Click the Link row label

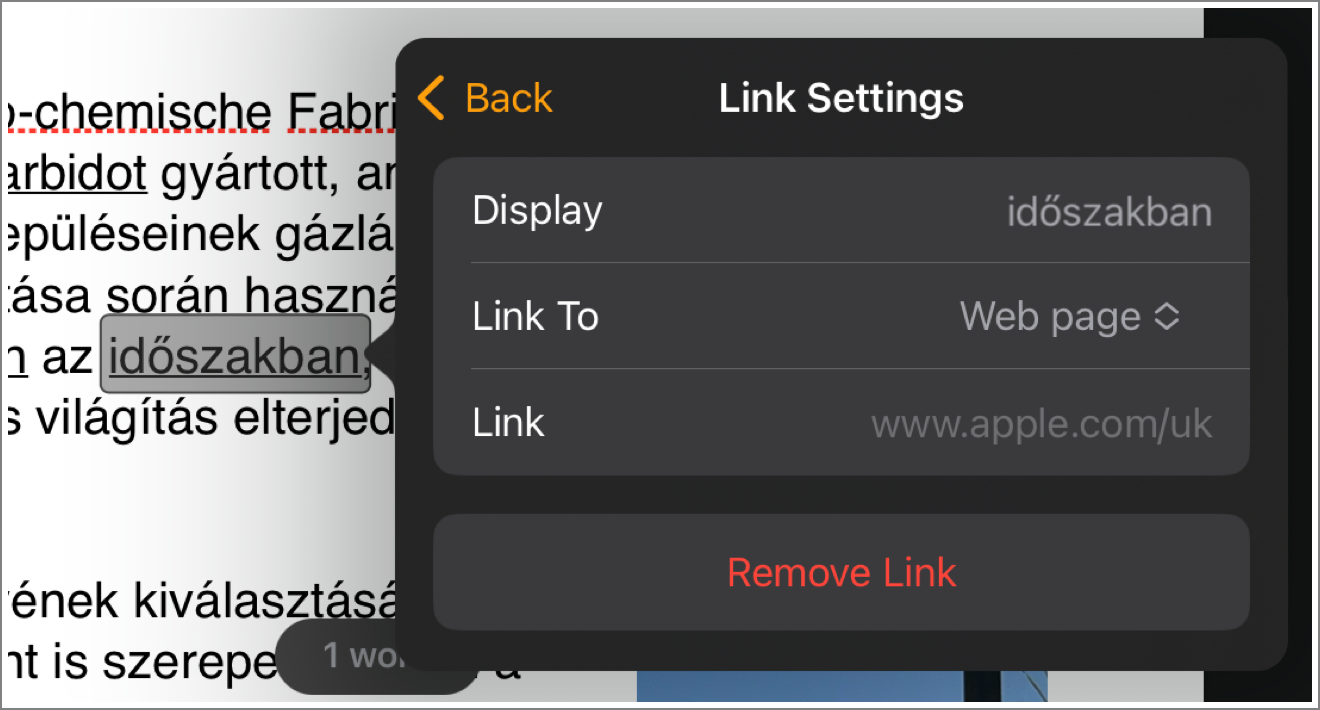(508, 423)
